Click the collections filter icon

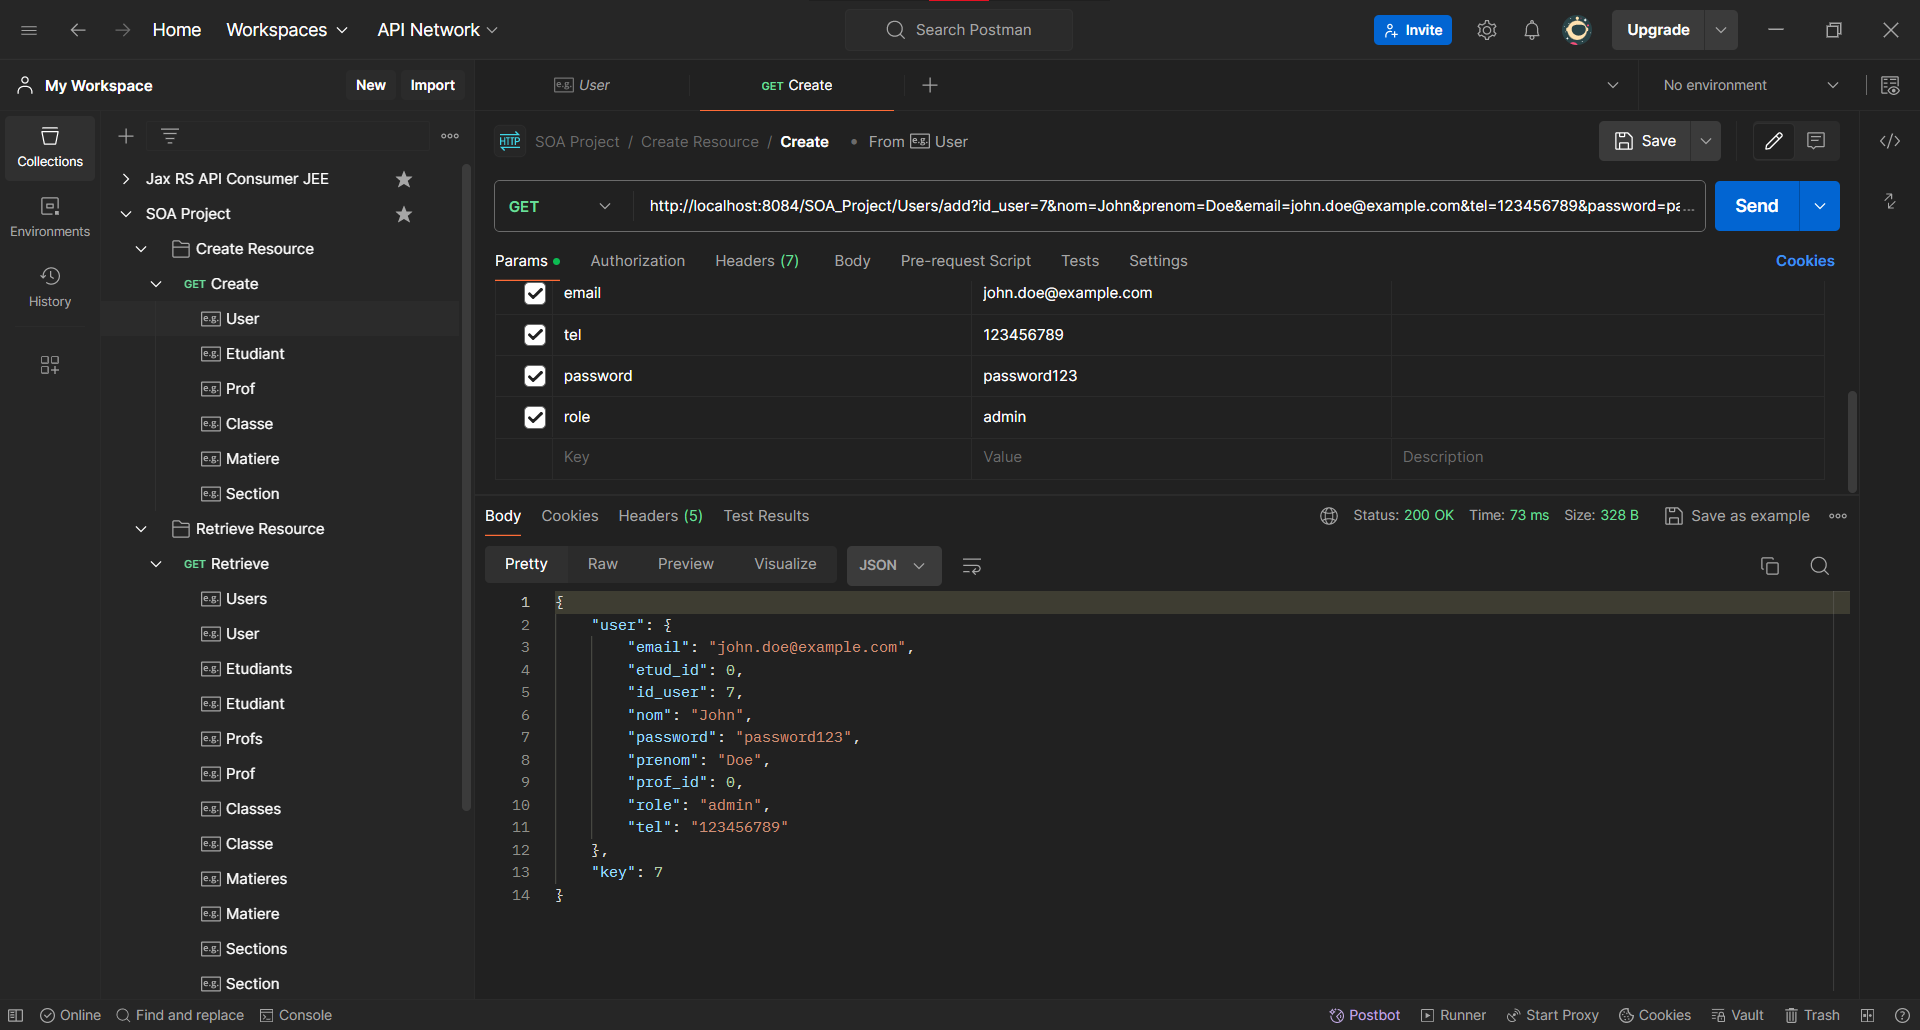(170, 135)
